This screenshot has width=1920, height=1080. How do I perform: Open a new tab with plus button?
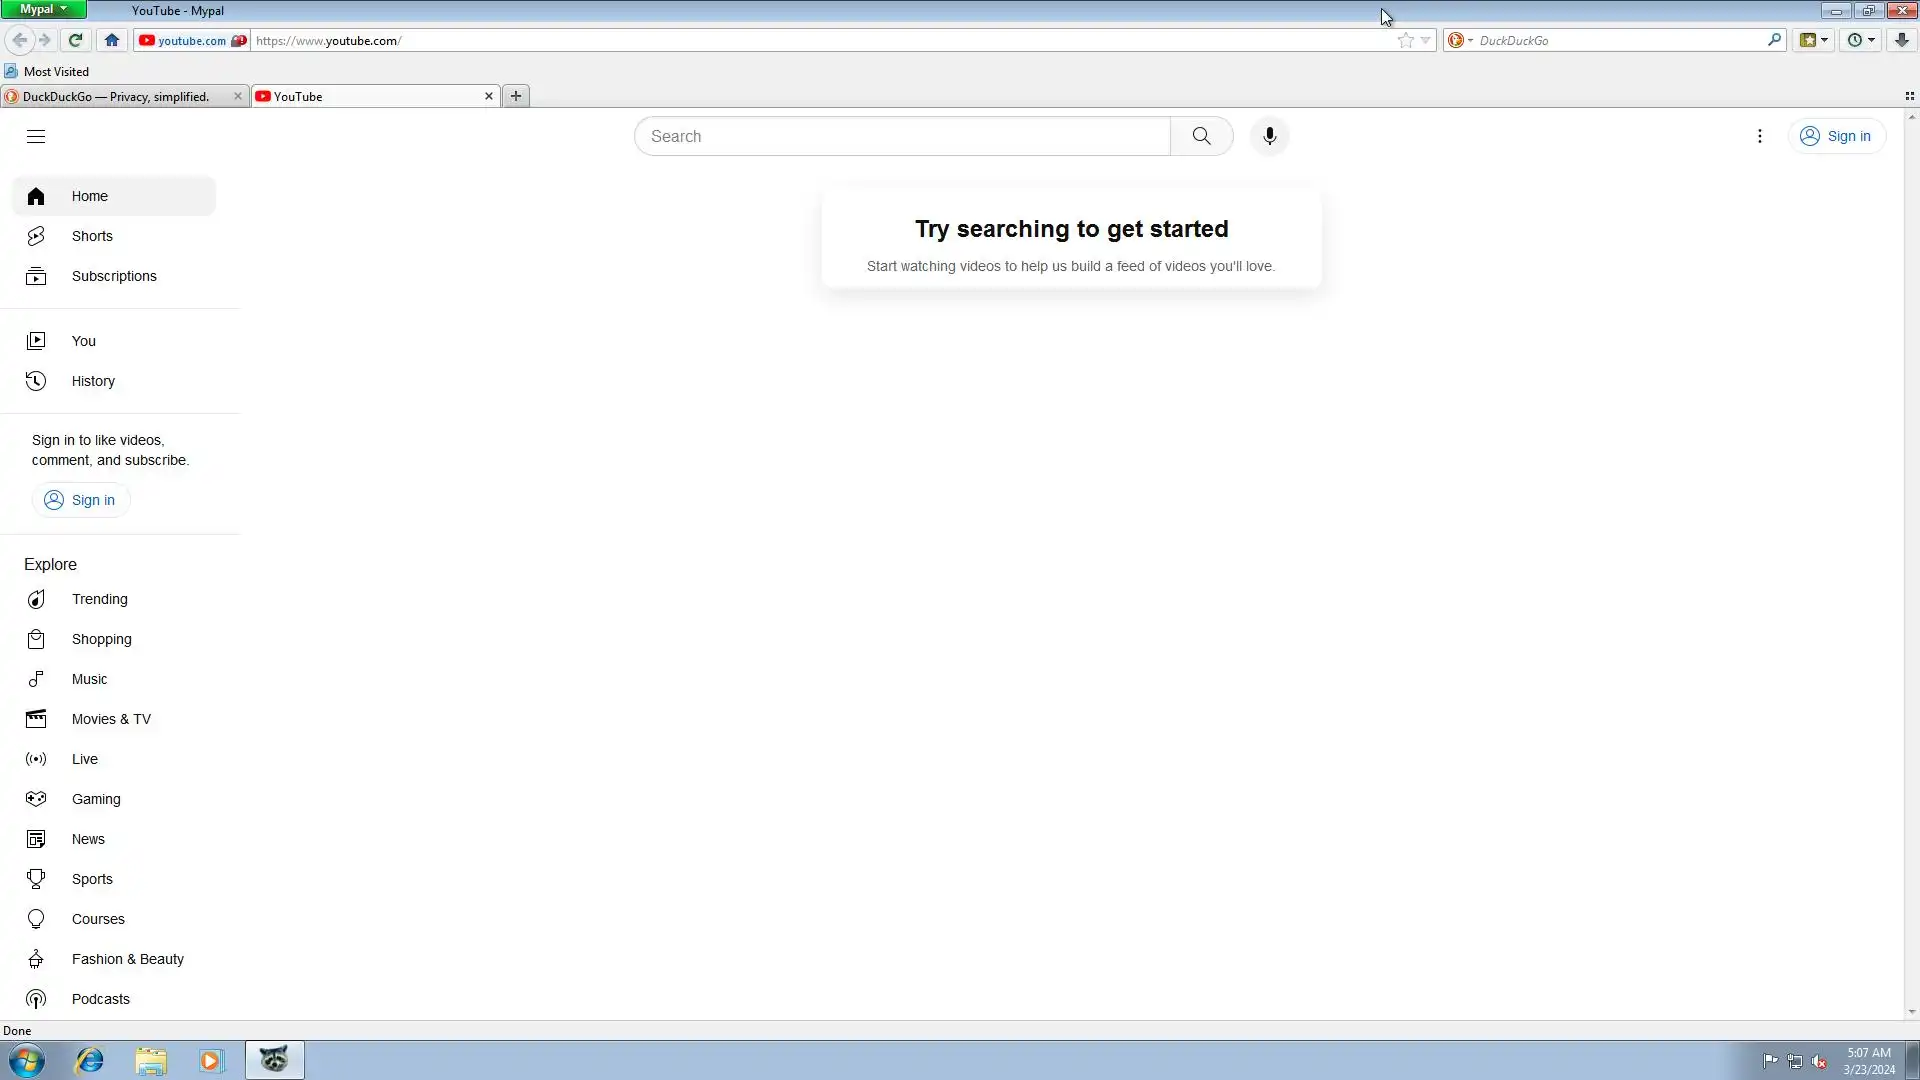click(x=516, y=97)
